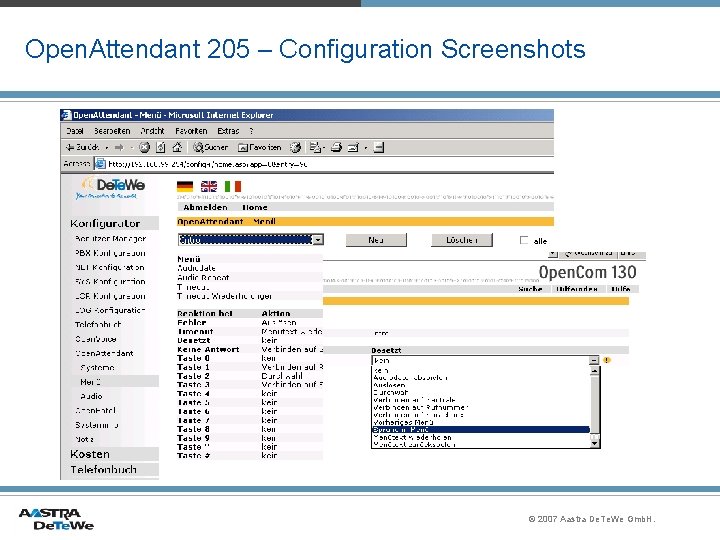The height and width of the screenshot is (540, 720).
Task: Click the Edit page toolbar icon
Action: (353, 147)
